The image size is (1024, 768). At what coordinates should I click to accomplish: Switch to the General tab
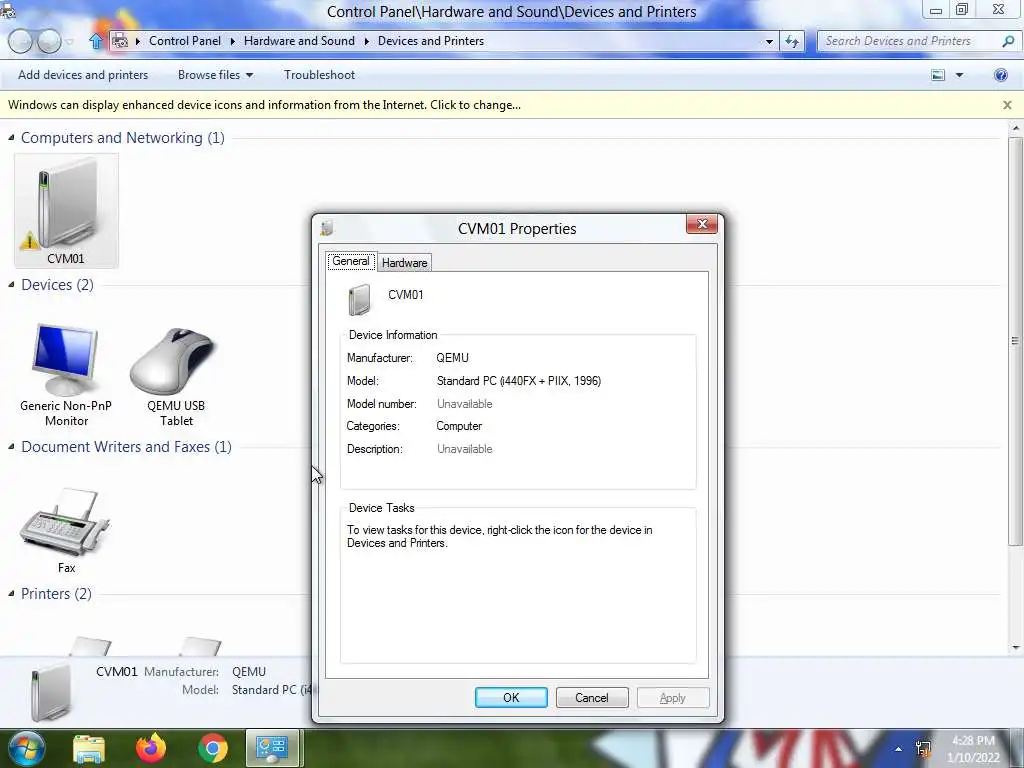tap(351, 261)
